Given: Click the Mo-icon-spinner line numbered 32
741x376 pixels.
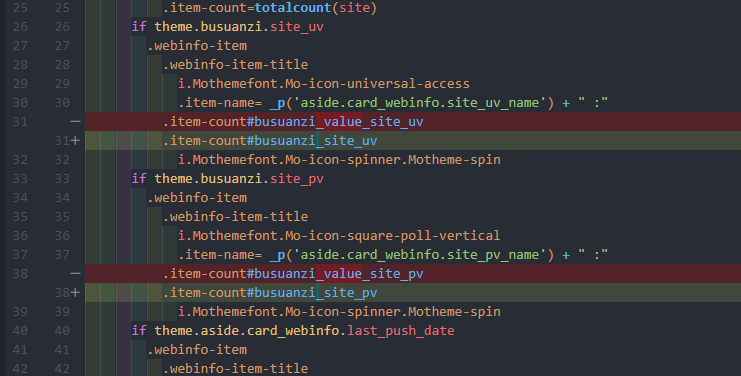Looking at the screenshot, I should pyautogui.click(x=339, y=159).
